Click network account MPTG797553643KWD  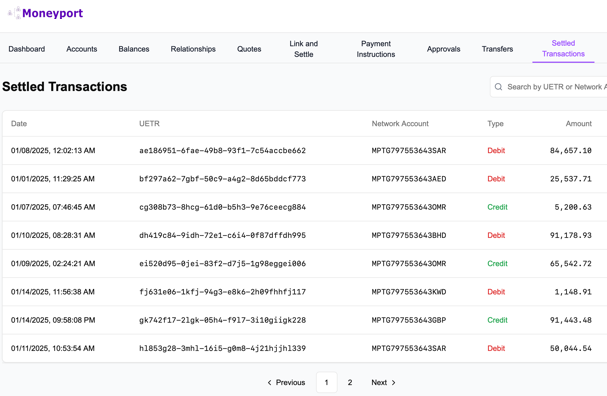pyautogui.click(x=409, y=292)
